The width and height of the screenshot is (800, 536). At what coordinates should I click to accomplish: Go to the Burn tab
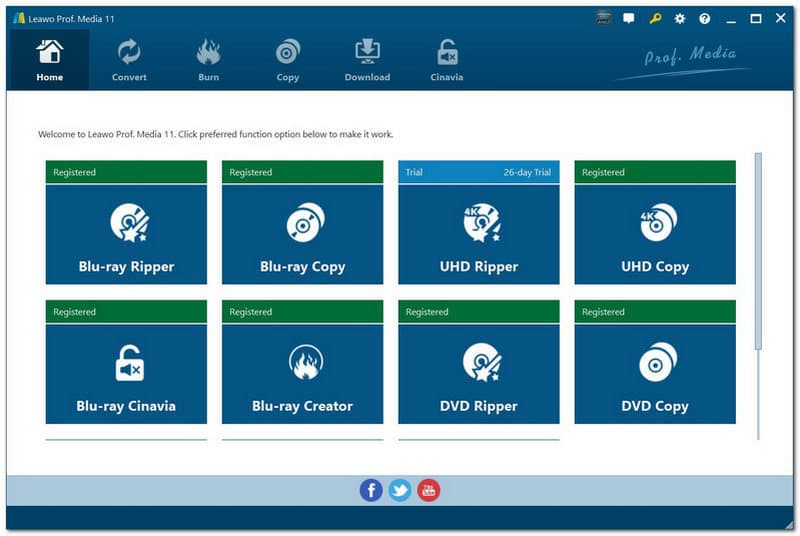208,60
